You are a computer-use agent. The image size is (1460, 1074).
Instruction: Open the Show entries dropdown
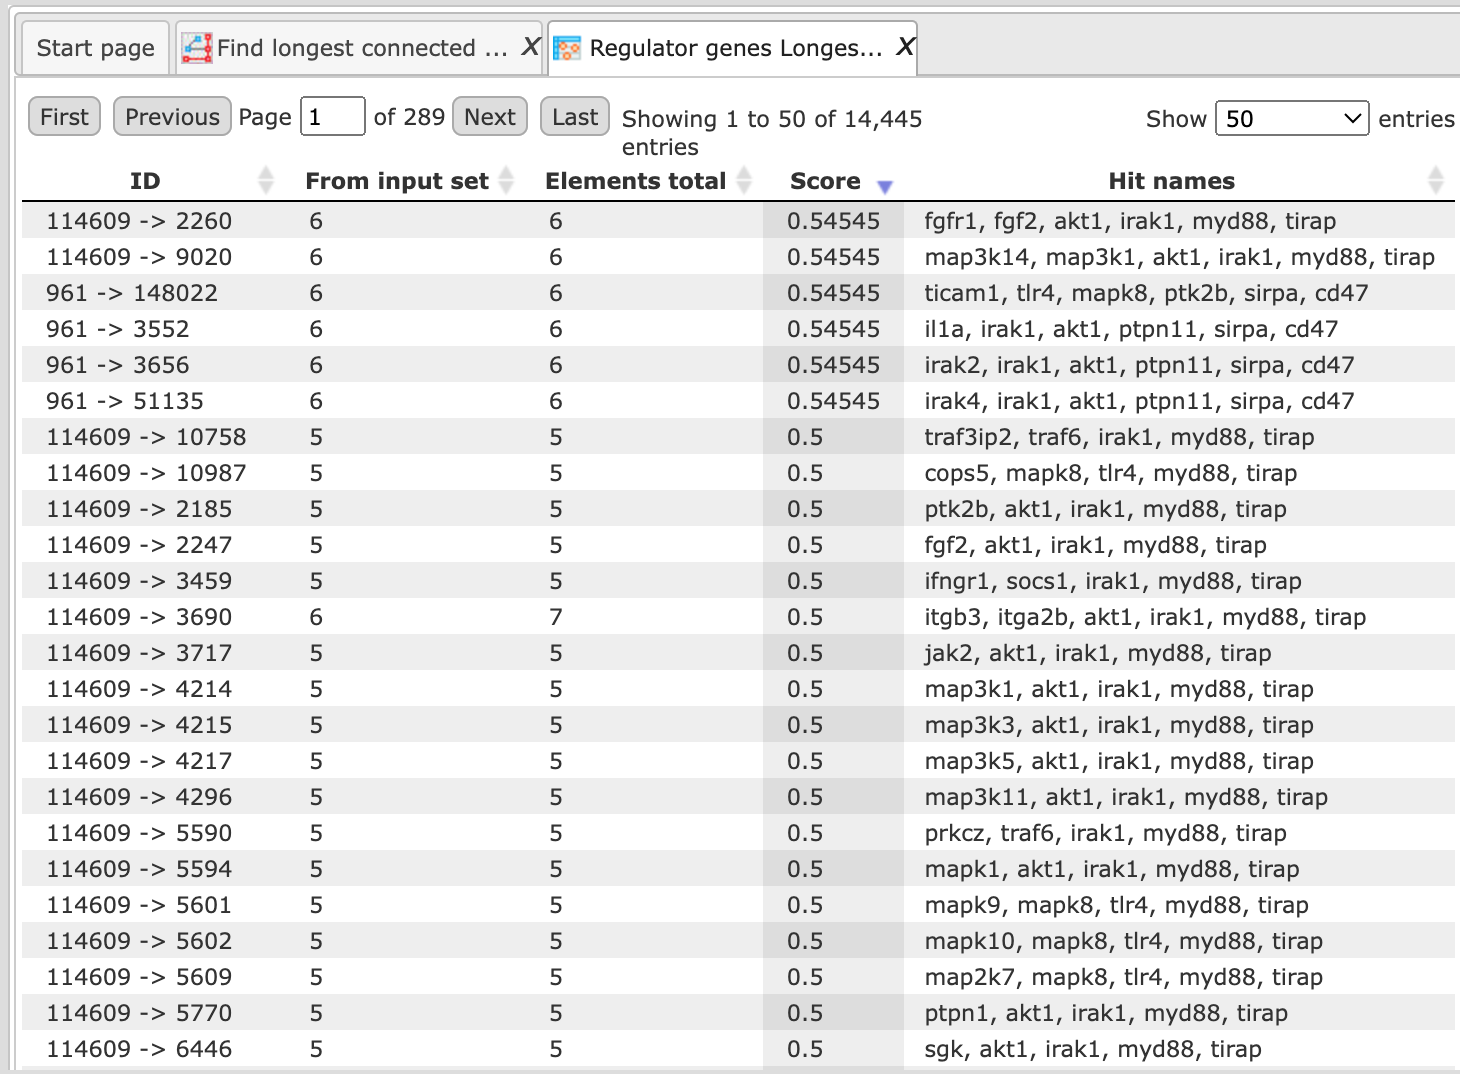[1292, 119]
